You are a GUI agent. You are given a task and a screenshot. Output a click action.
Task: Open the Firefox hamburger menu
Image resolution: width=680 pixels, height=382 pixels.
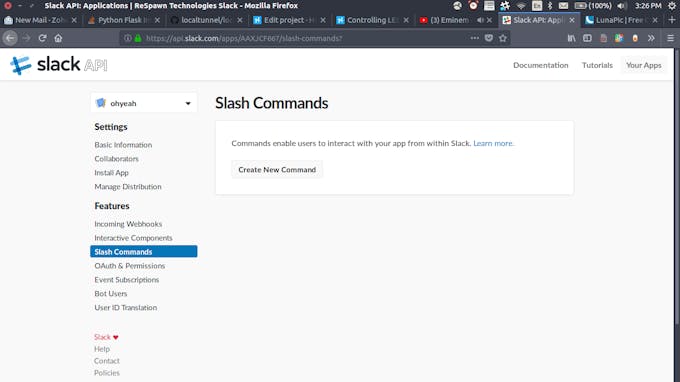click(670, 38)
